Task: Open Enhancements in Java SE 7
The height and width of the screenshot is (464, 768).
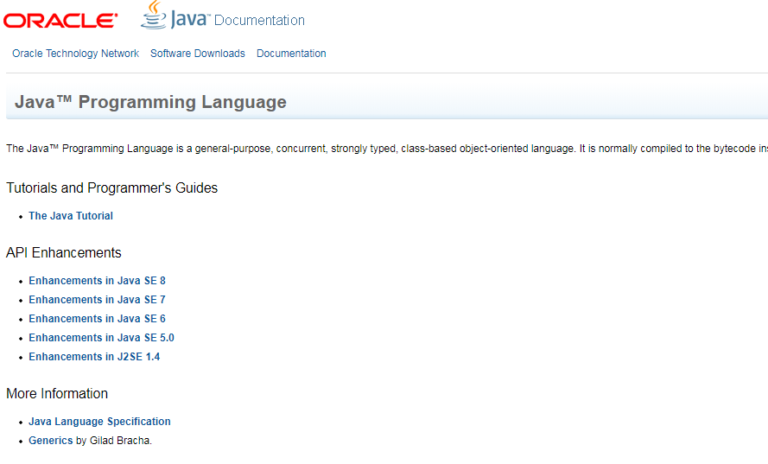Action: tap(97, 300)
